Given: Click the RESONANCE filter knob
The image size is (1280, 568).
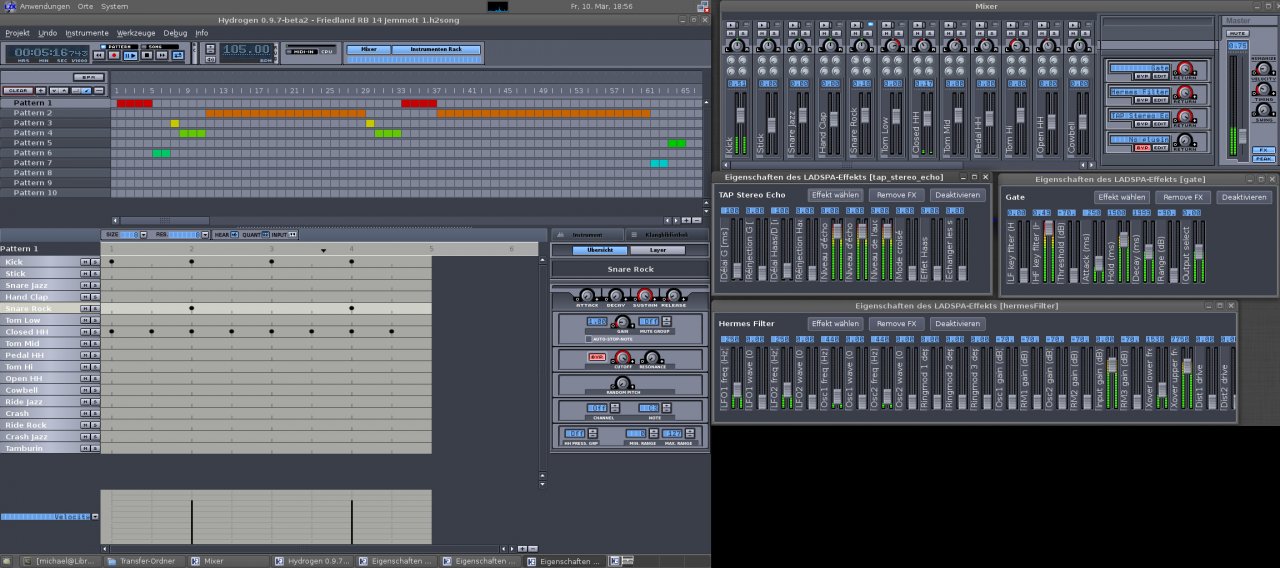Looking at the screenshot, I should 652,357.
